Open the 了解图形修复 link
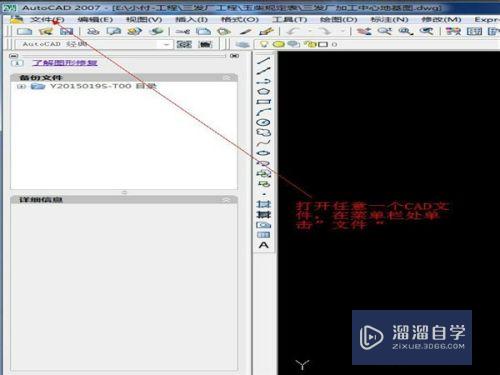 [x=65, y=63]
